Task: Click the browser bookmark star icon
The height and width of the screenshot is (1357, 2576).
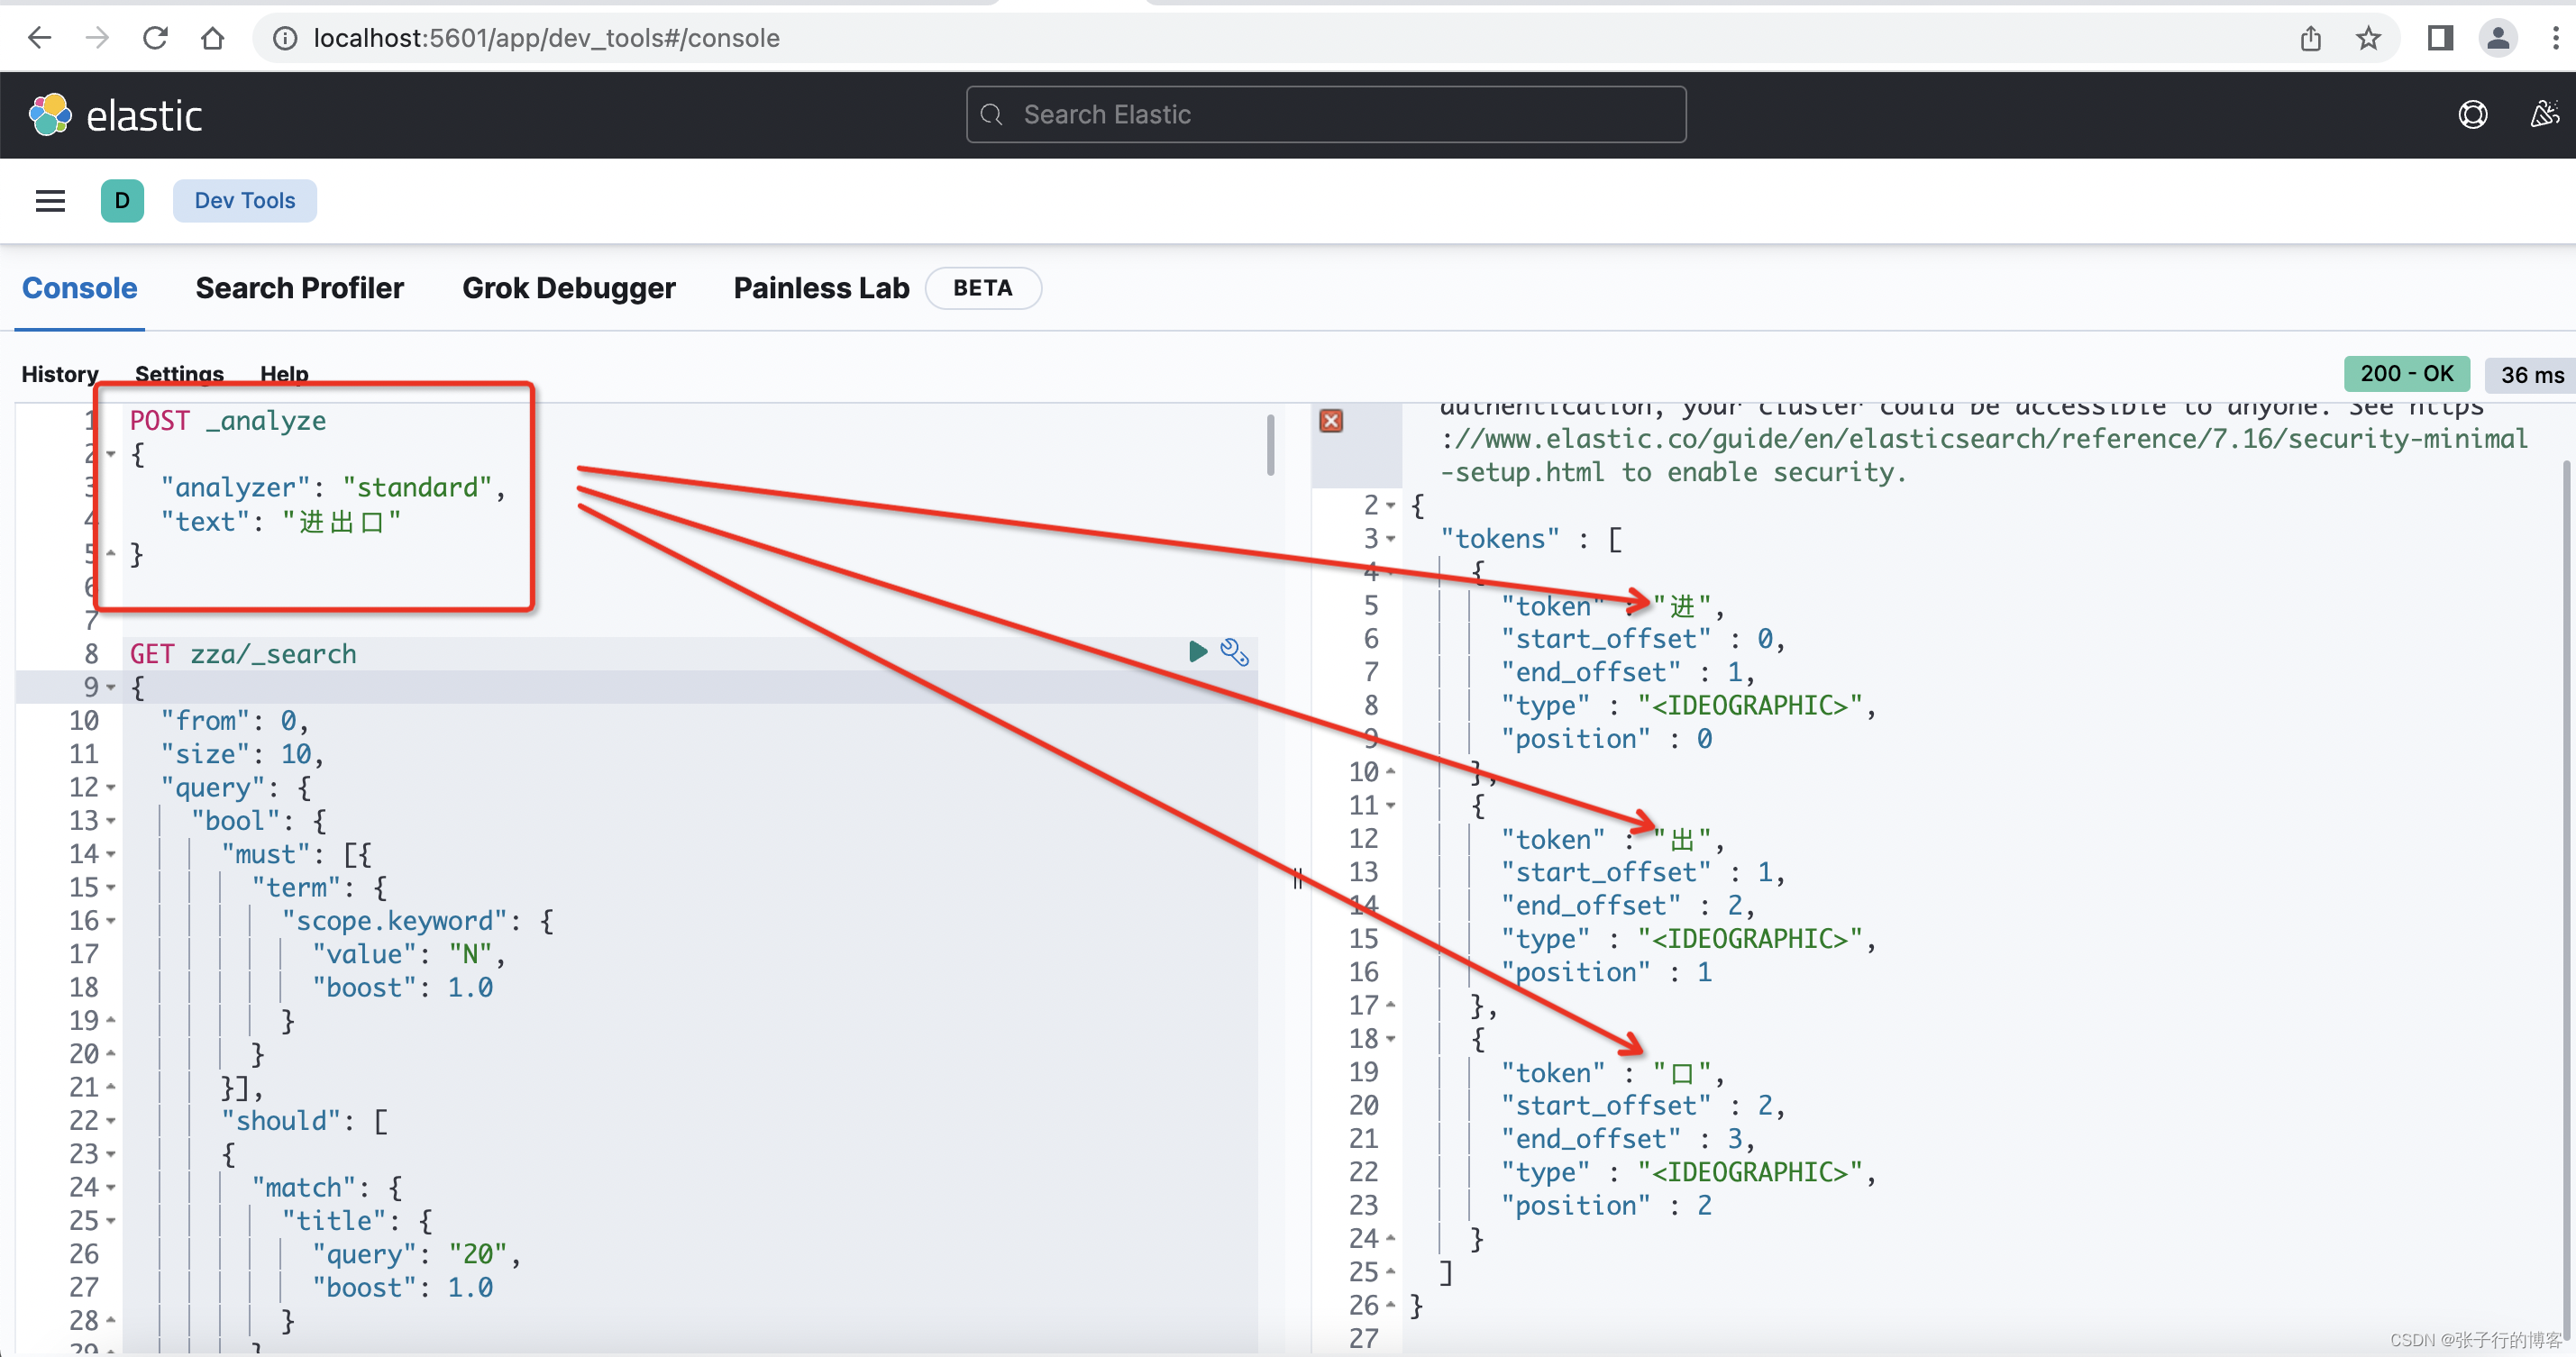Action: point(2367,38)
